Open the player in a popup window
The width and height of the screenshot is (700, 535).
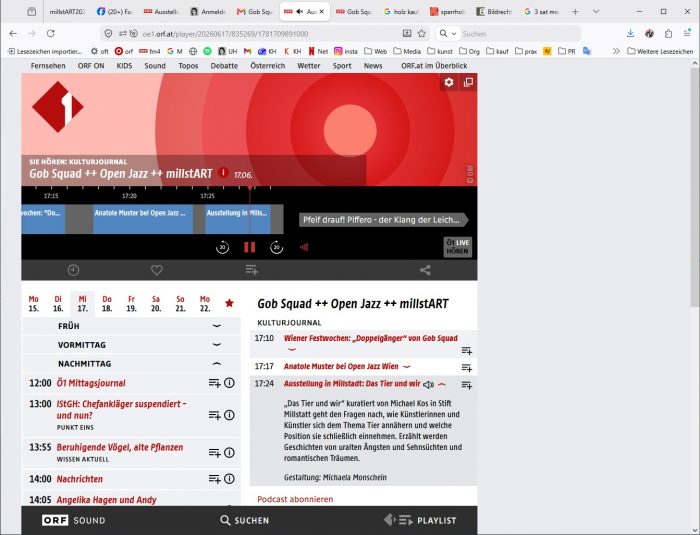coord(468,82)
